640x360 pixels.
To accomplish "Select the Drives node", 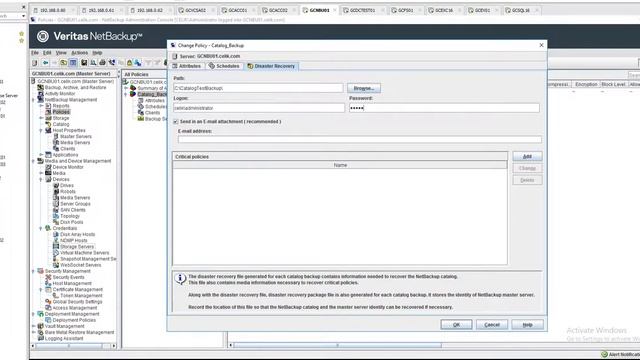I will click(67, 185).
